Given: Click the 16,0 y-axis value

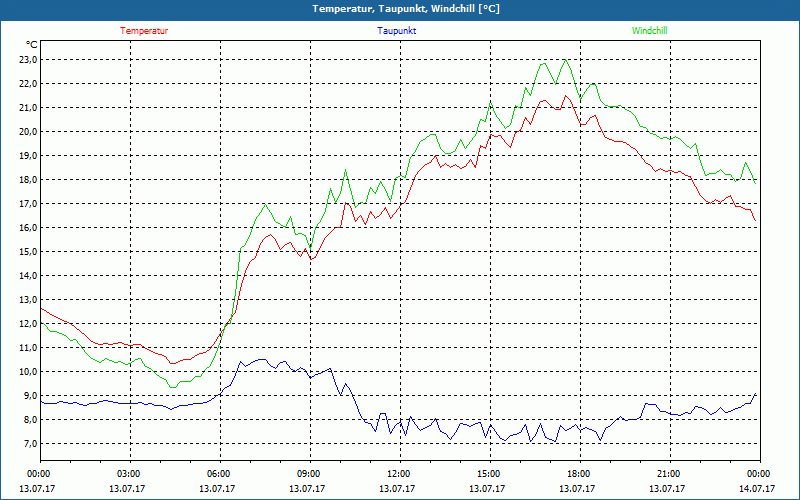Looking at the screenshot, I should pyautogui.click(x=29, y=228).
